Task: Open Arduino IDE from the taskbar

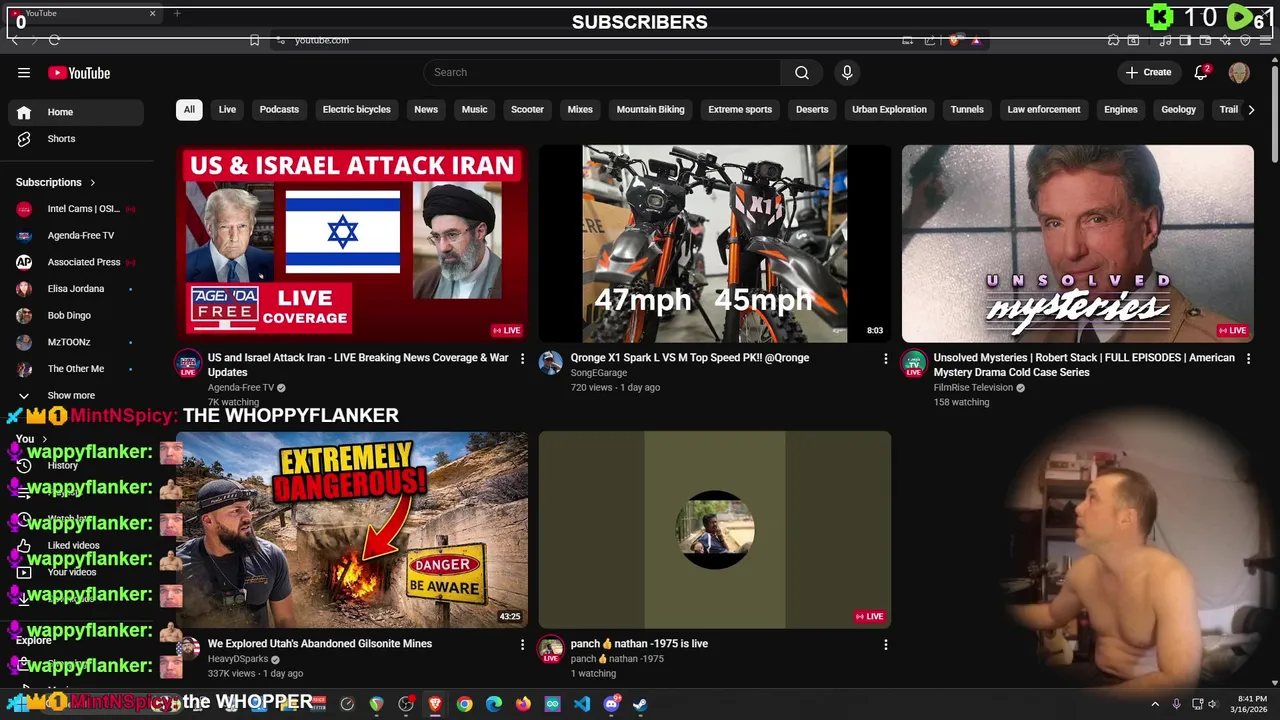Action: tap(552, 704)
